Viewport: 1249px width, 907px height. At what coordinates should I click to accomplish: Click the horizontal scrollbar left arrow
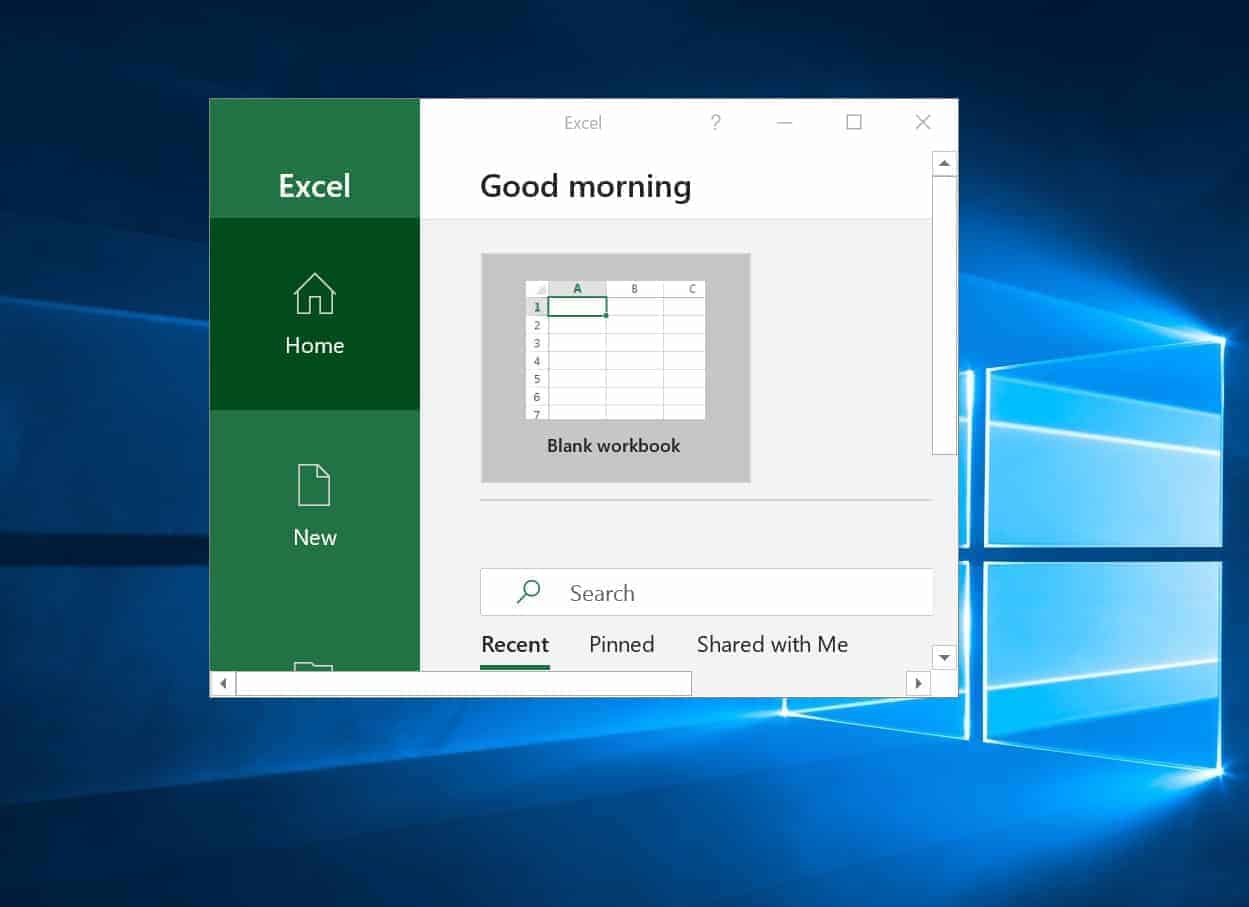coord(222,683)
